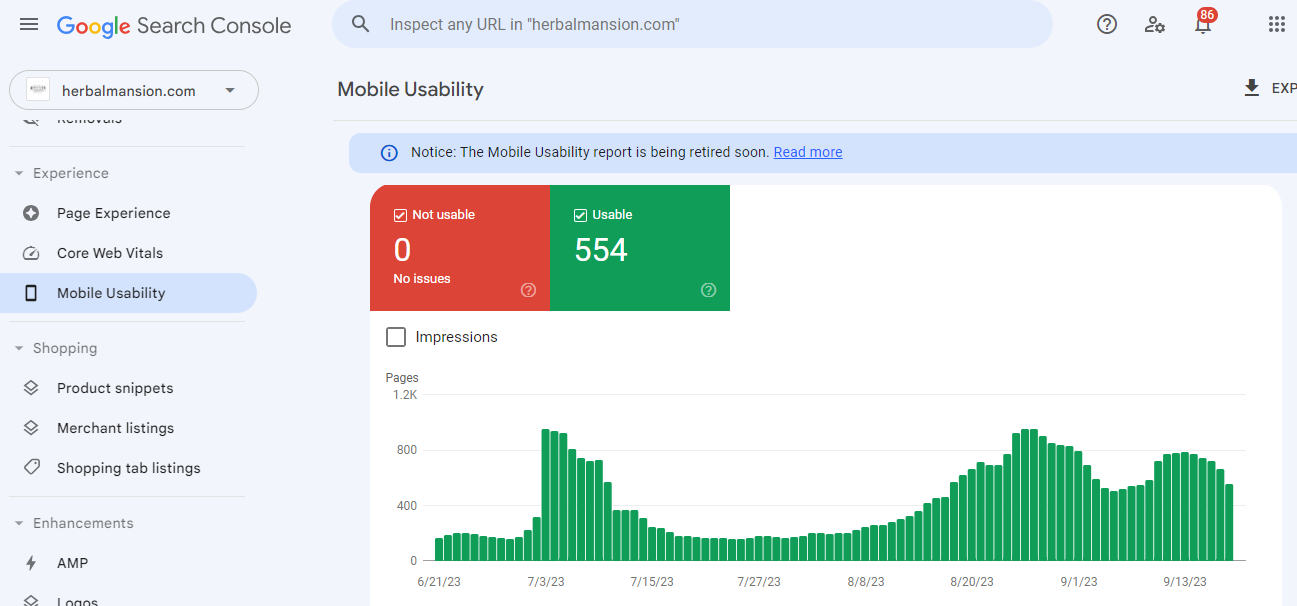The height and width of the screenshot is (606, 1297).
Task: Uncheck the Not usable checkbox
Action: [400, 215]
